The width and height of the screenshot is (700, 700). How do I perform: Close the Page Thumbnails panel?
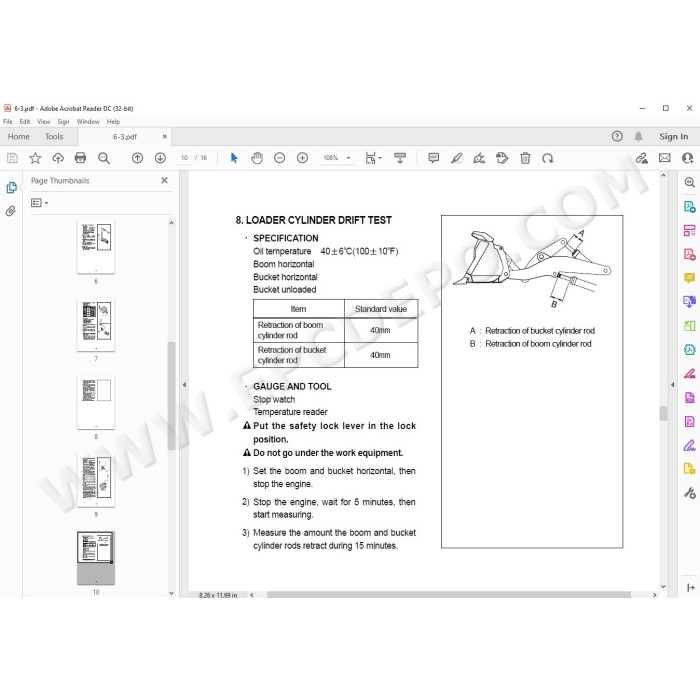coord(164,180)
